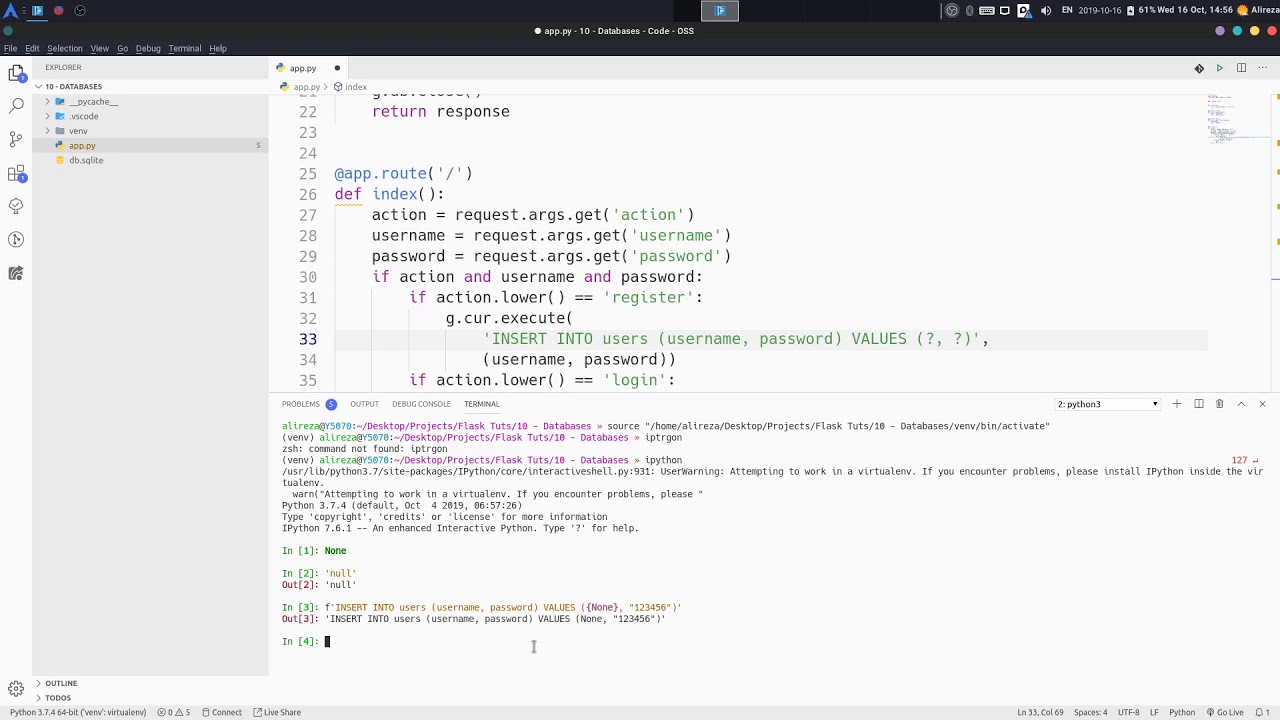Click the index breadcrumb symbol

[x=351, y=87]
